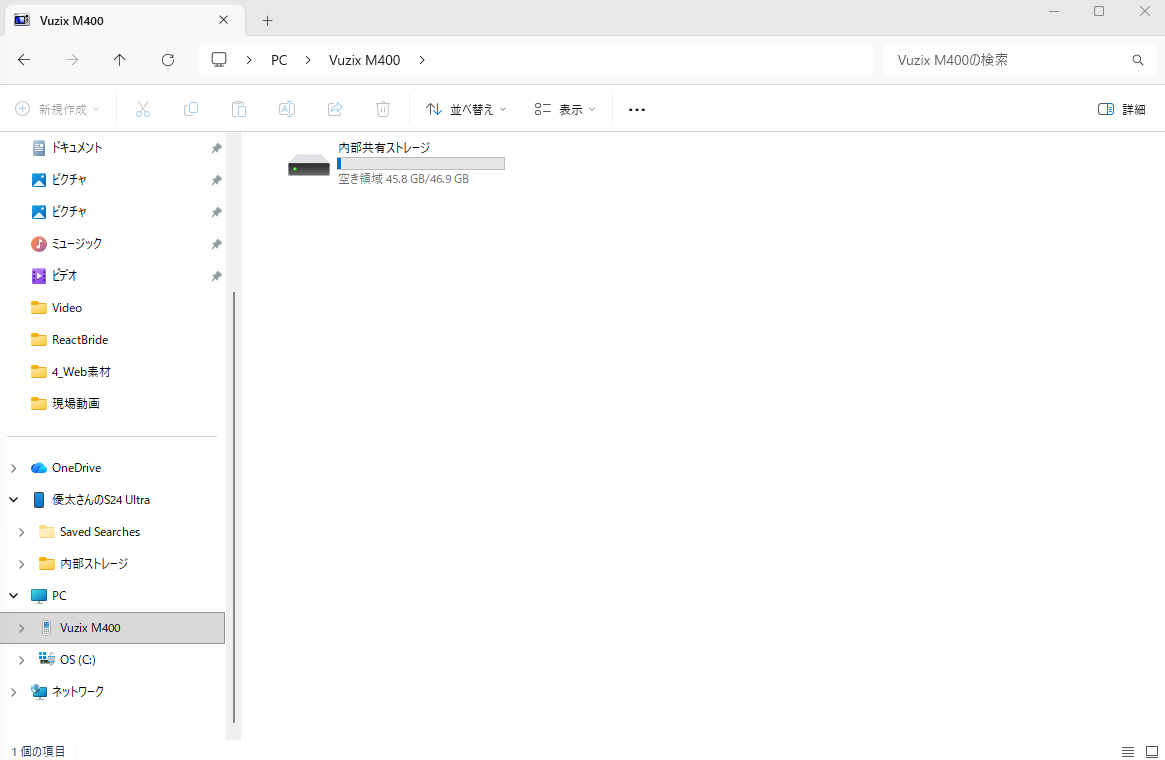Open the 並べ替え sort dropdown
1165x760 pixels.
point(466,109)
